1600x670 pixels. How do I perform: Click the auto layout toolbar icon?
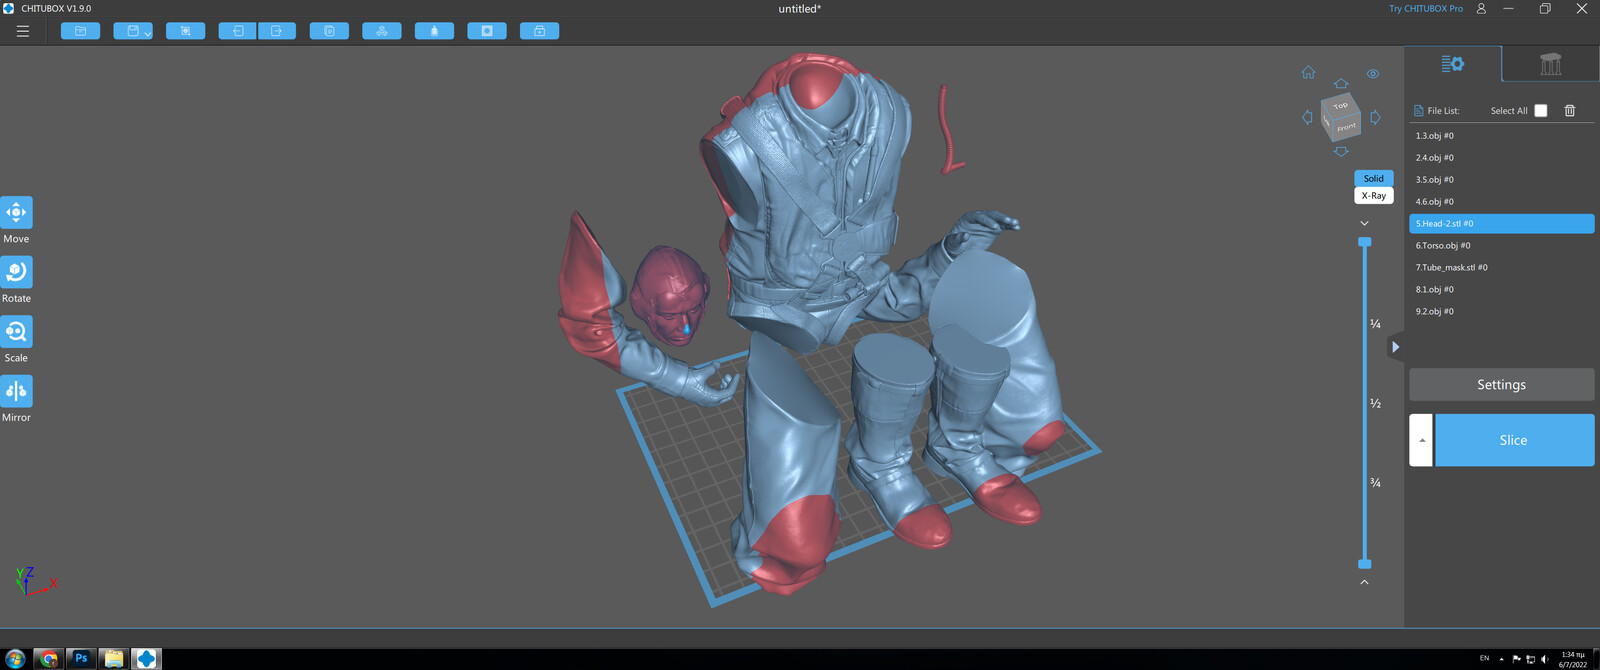click(x=382, y=31)
